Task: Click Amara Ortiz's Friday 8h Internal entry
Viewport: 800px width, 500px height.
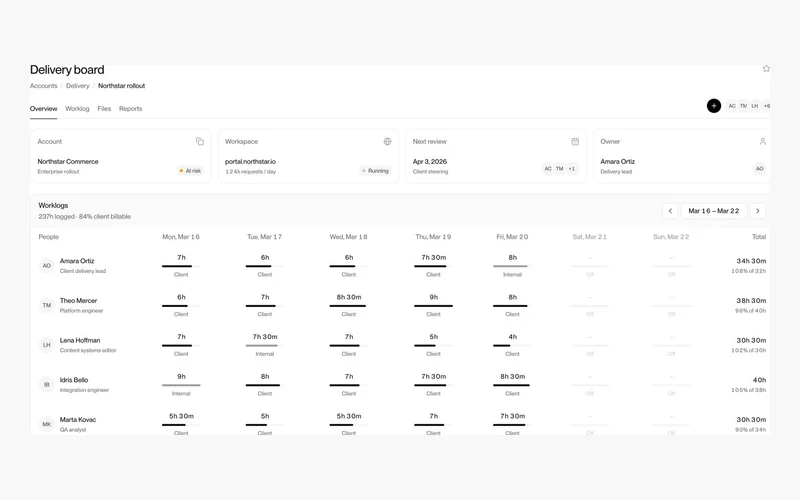Action: [x=512, y=265]
